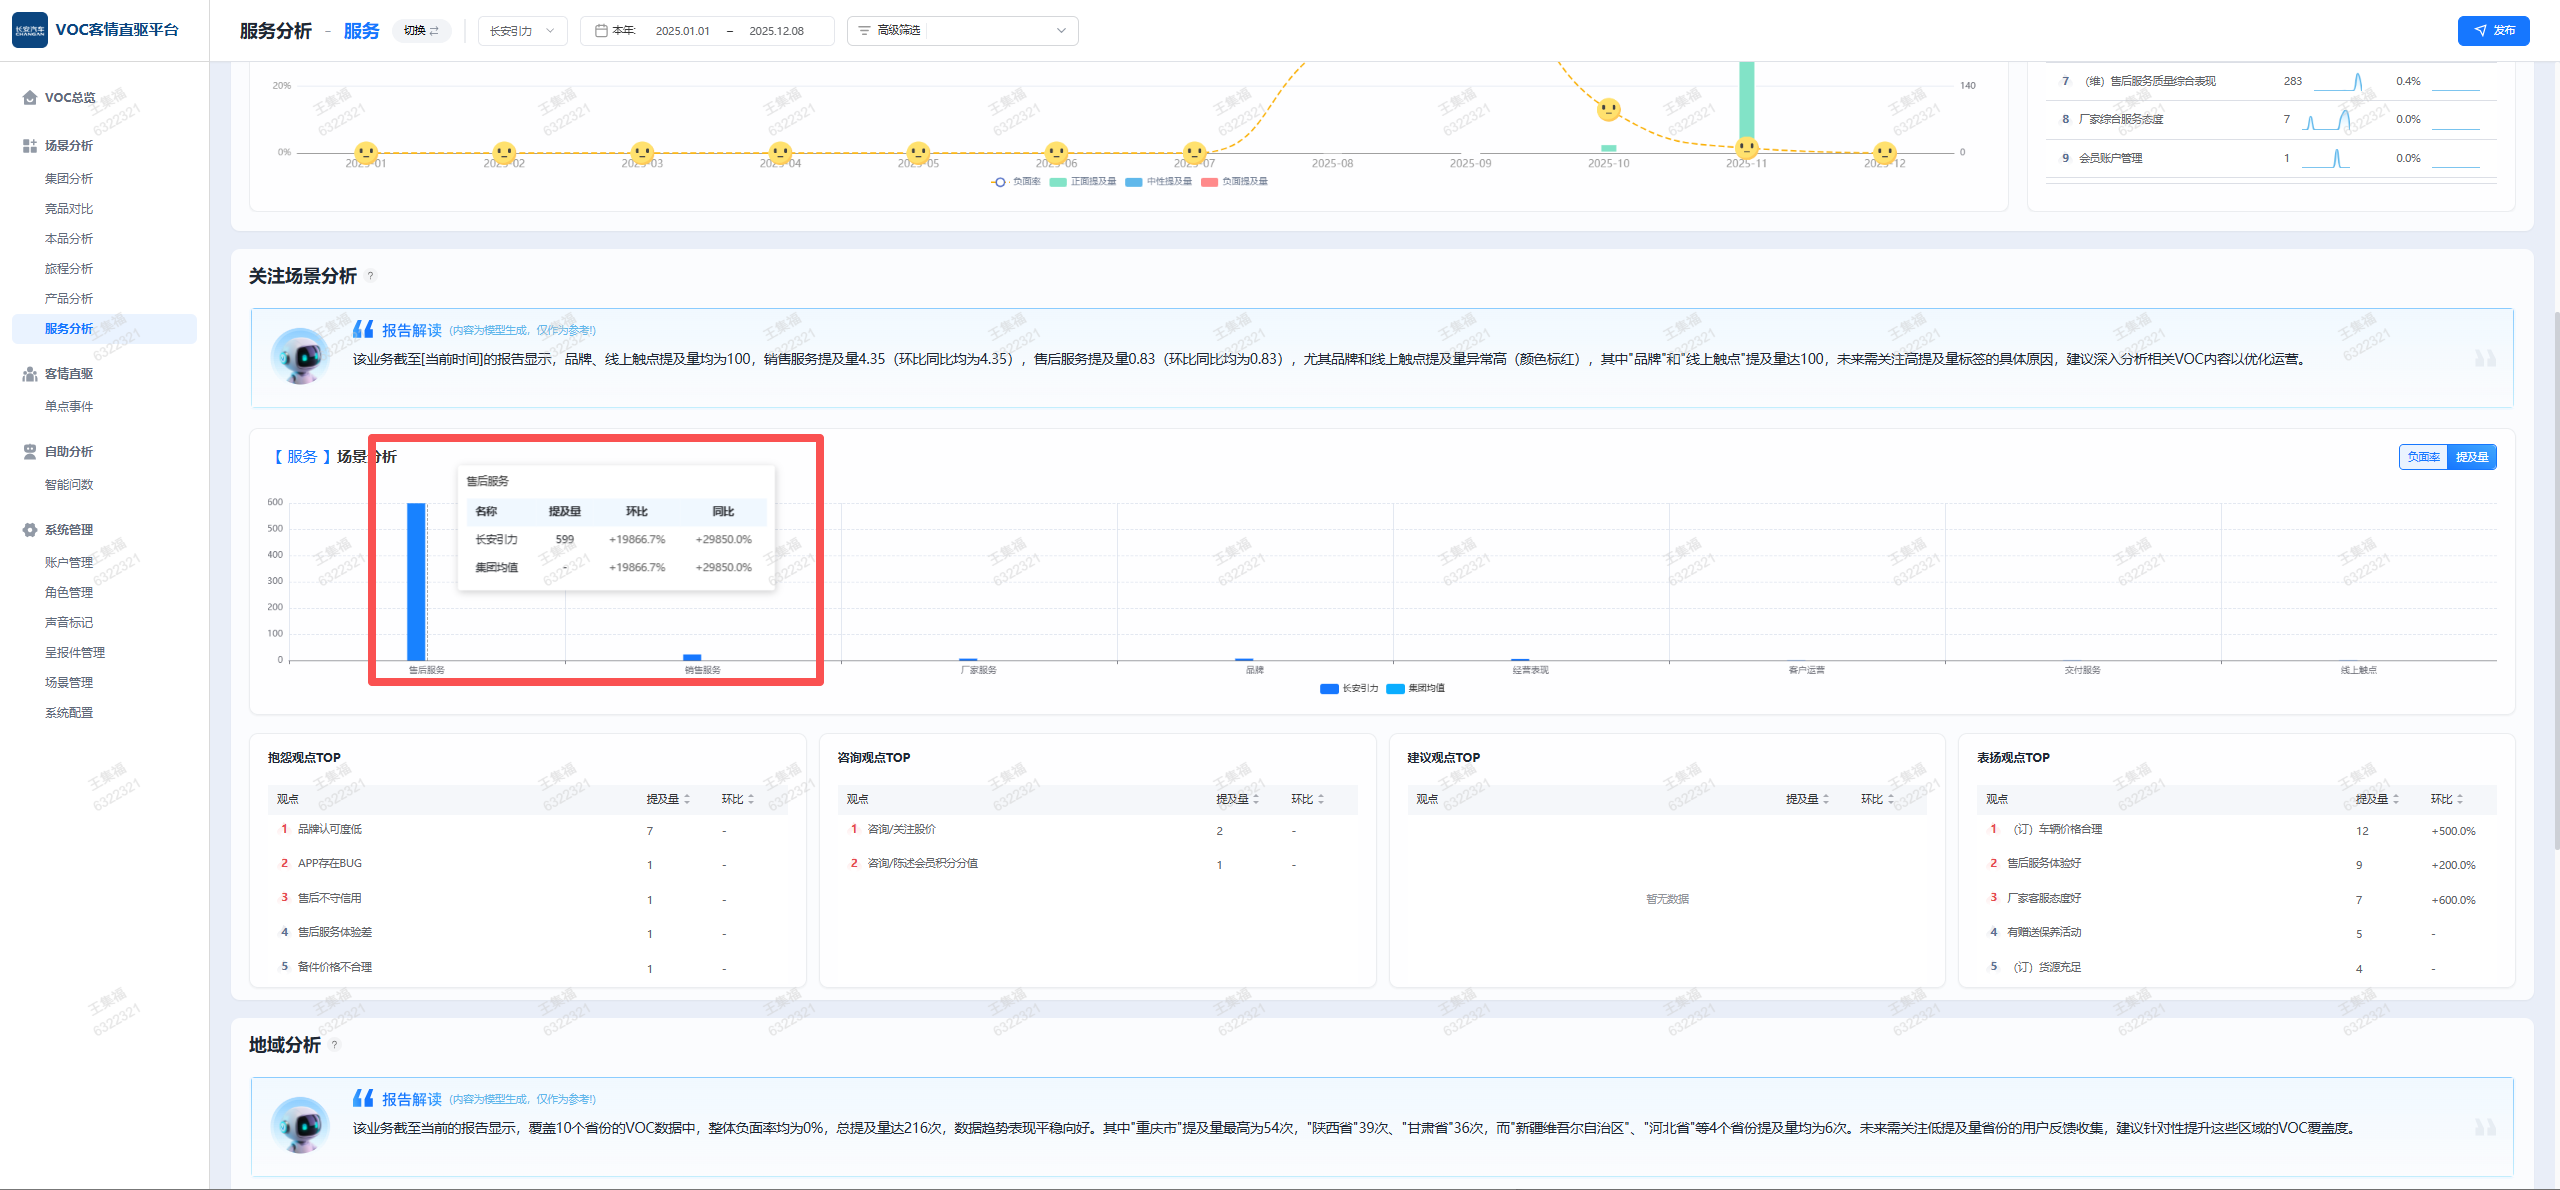Click the help icon beside 关注场景分析
The image size is (2560, 1190).
pyautogui.click(x=371, y=277)
